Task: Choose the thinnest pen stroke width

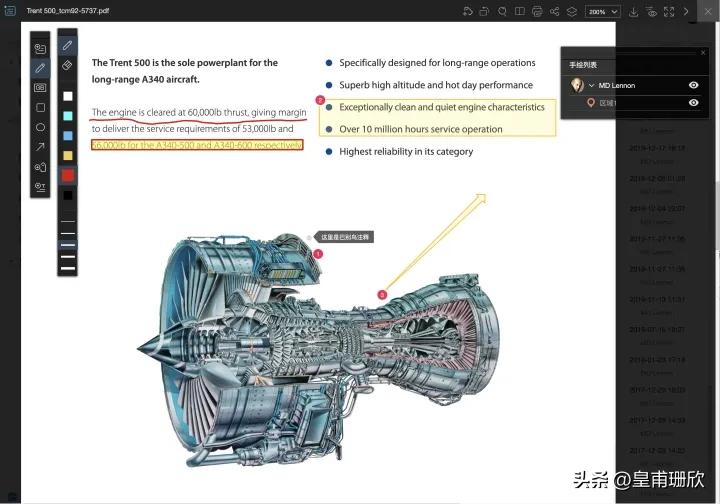Action: tap(68, 221)
